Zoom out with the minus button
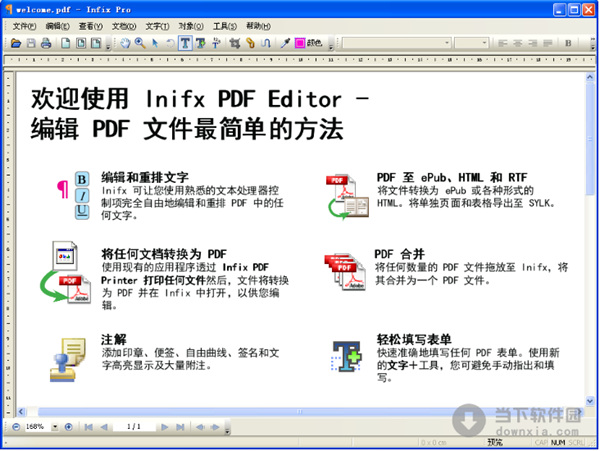600x451 pixels. pyautogui.click(x=16, y=427)
